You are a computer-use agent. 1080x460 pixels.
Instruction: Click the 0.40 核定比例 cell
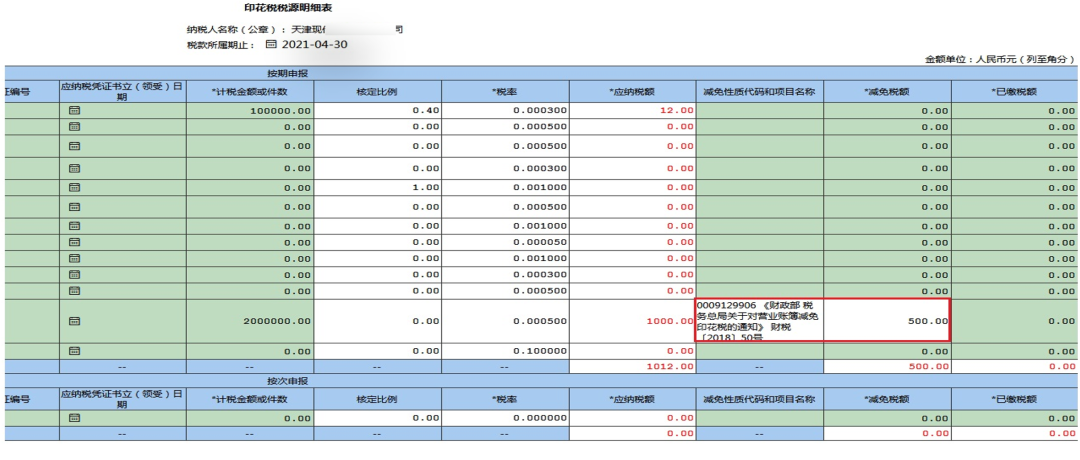coord(377,110)
